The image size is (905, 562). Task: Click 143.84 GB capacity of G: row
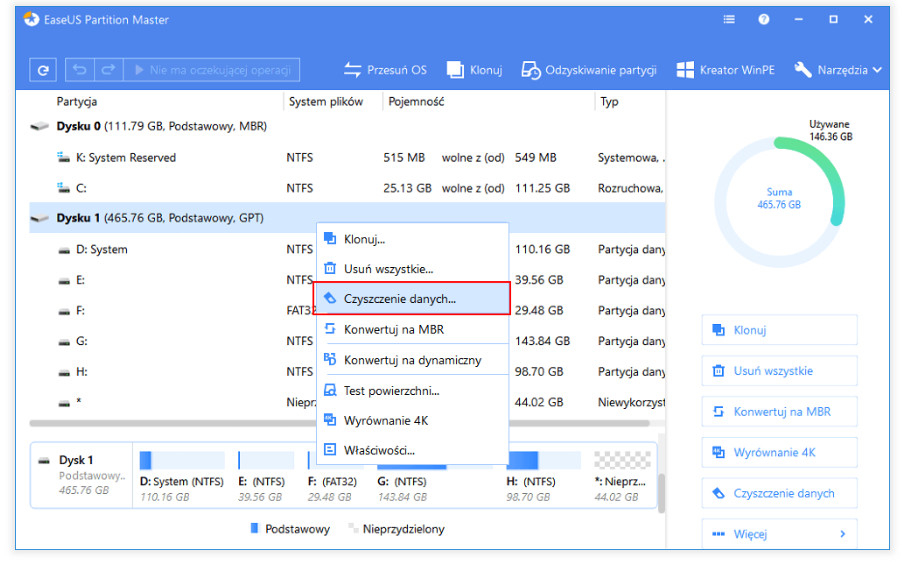point(542,341)
